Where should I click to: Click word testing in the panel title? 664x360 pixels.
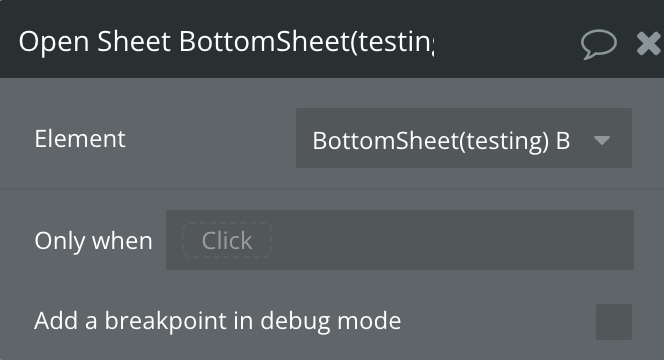[396, 43]
